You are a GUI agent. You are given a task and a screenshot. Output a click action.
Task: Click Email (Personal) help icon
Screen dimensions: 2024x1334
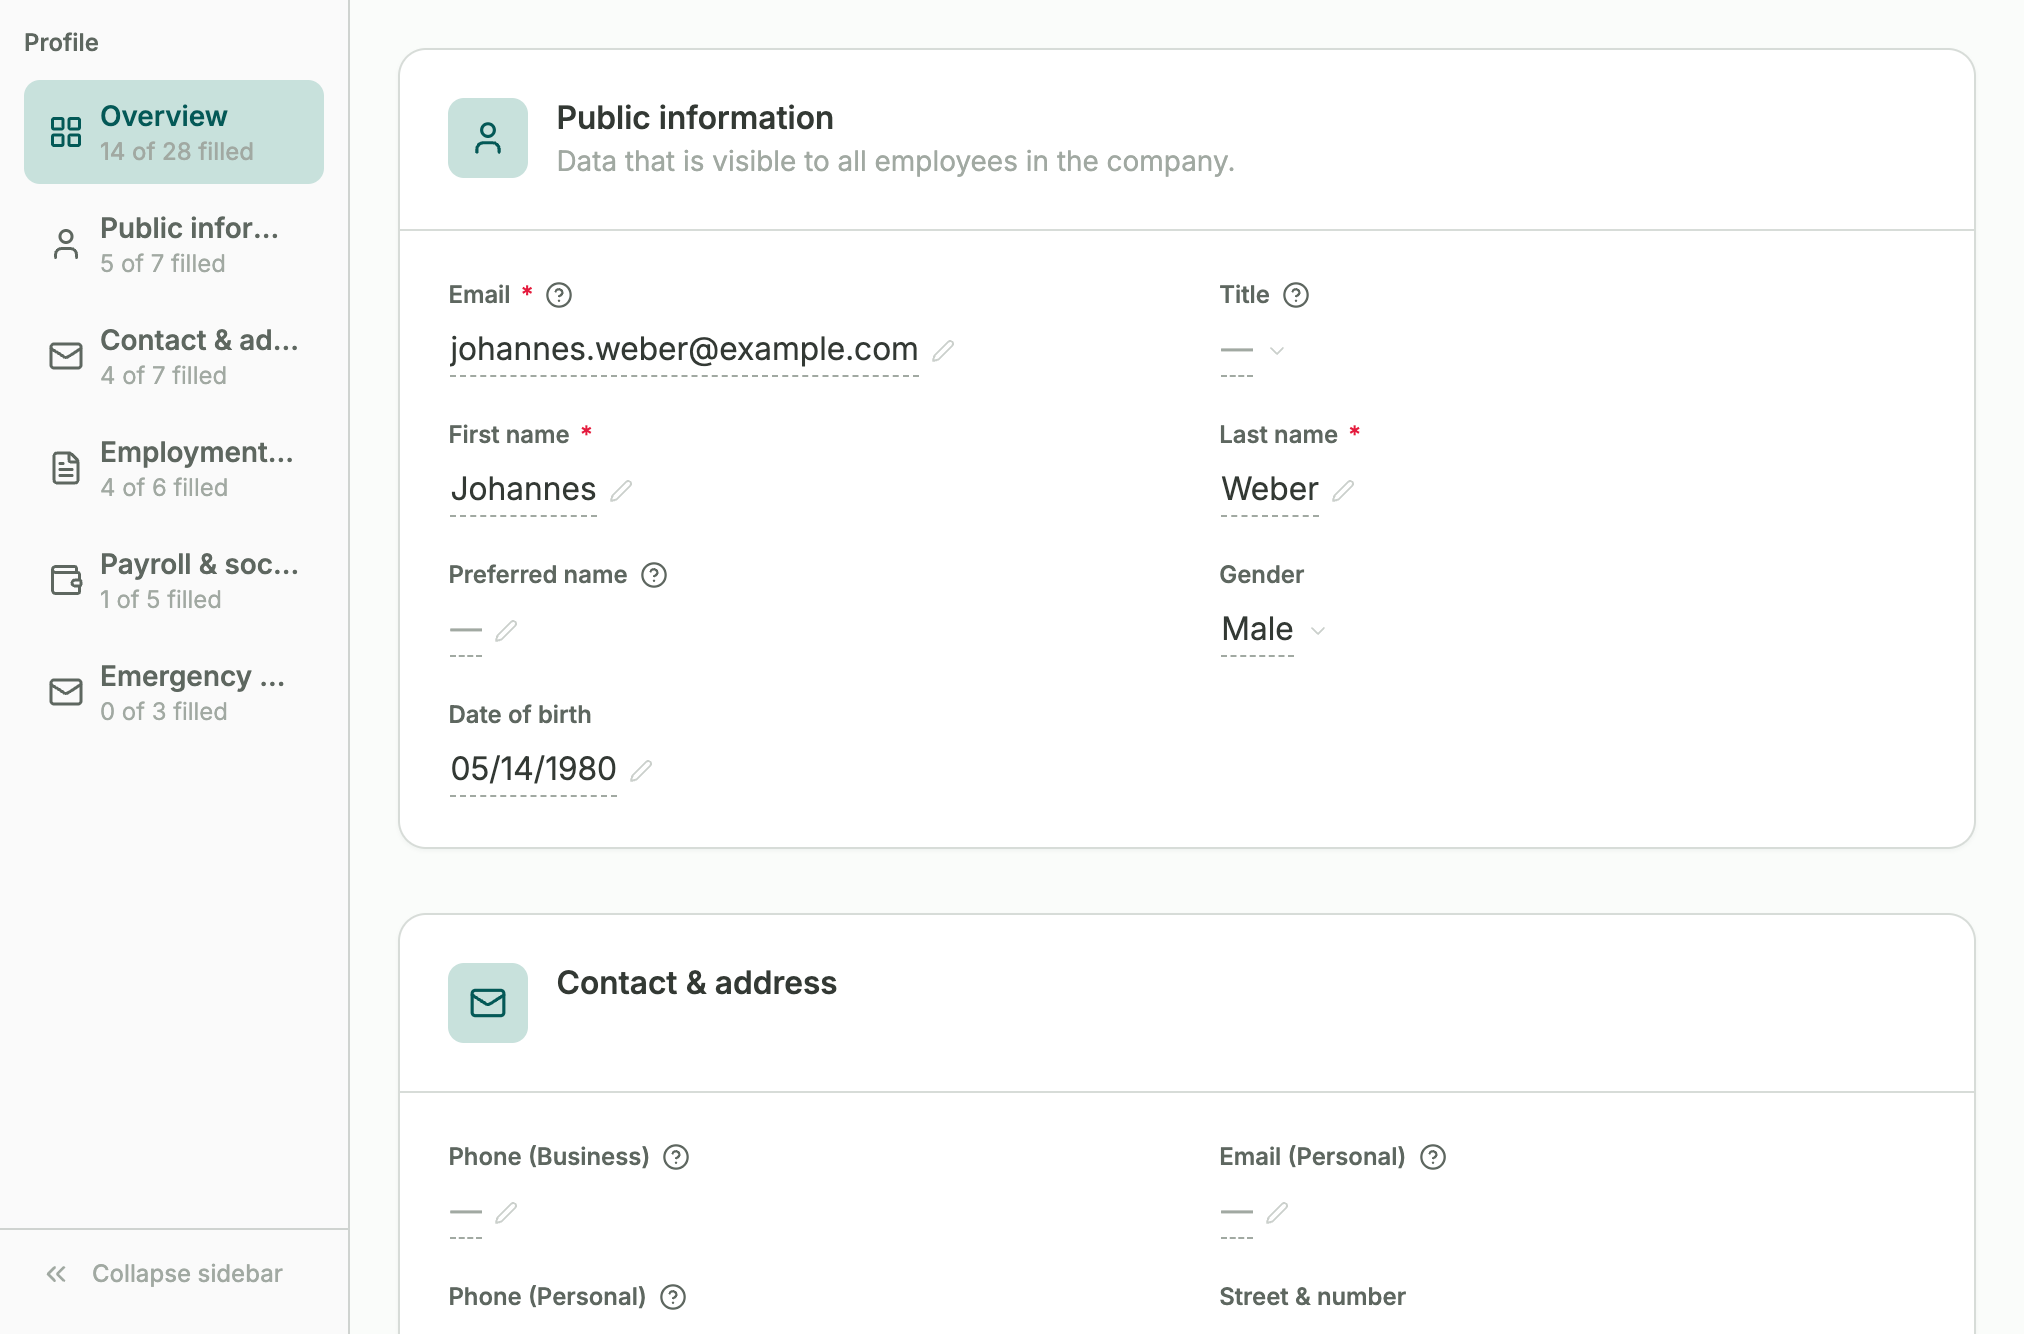(1433, 1157)
